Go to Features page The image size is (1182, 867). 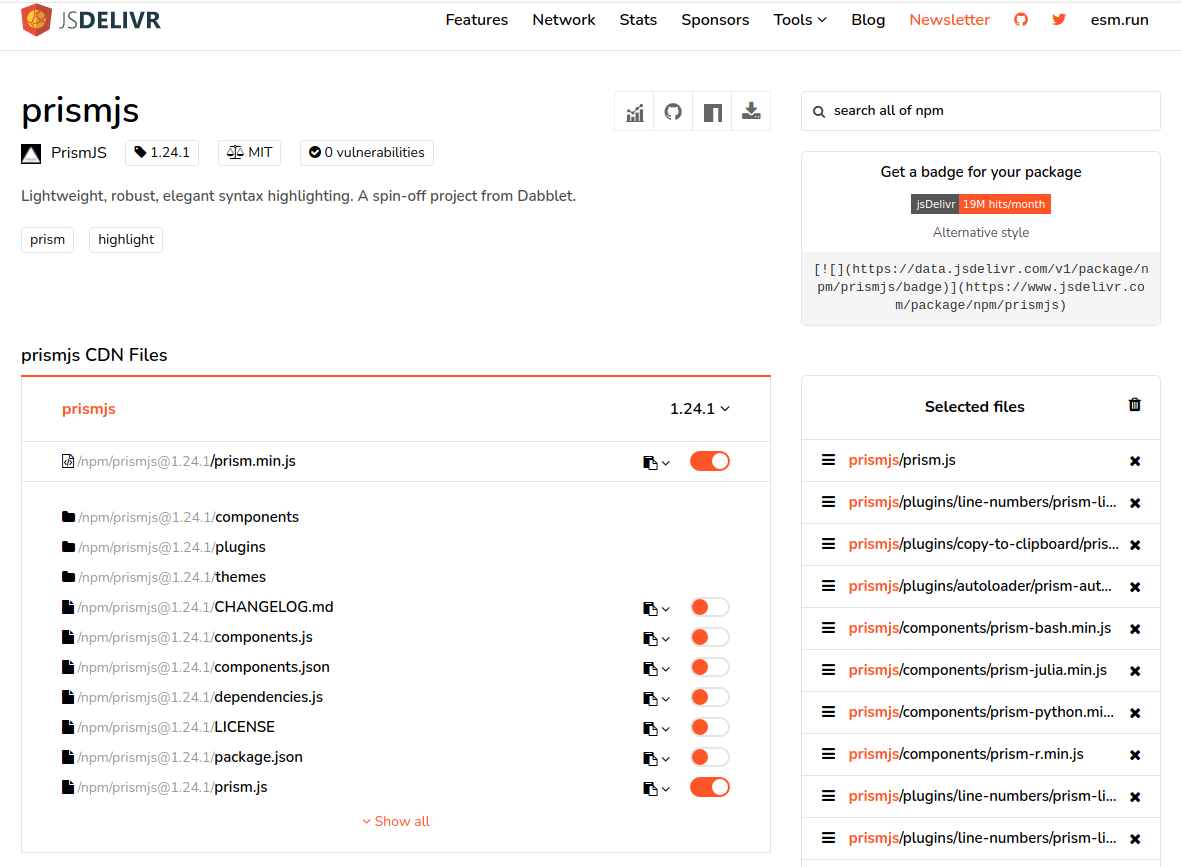point(476,20)
